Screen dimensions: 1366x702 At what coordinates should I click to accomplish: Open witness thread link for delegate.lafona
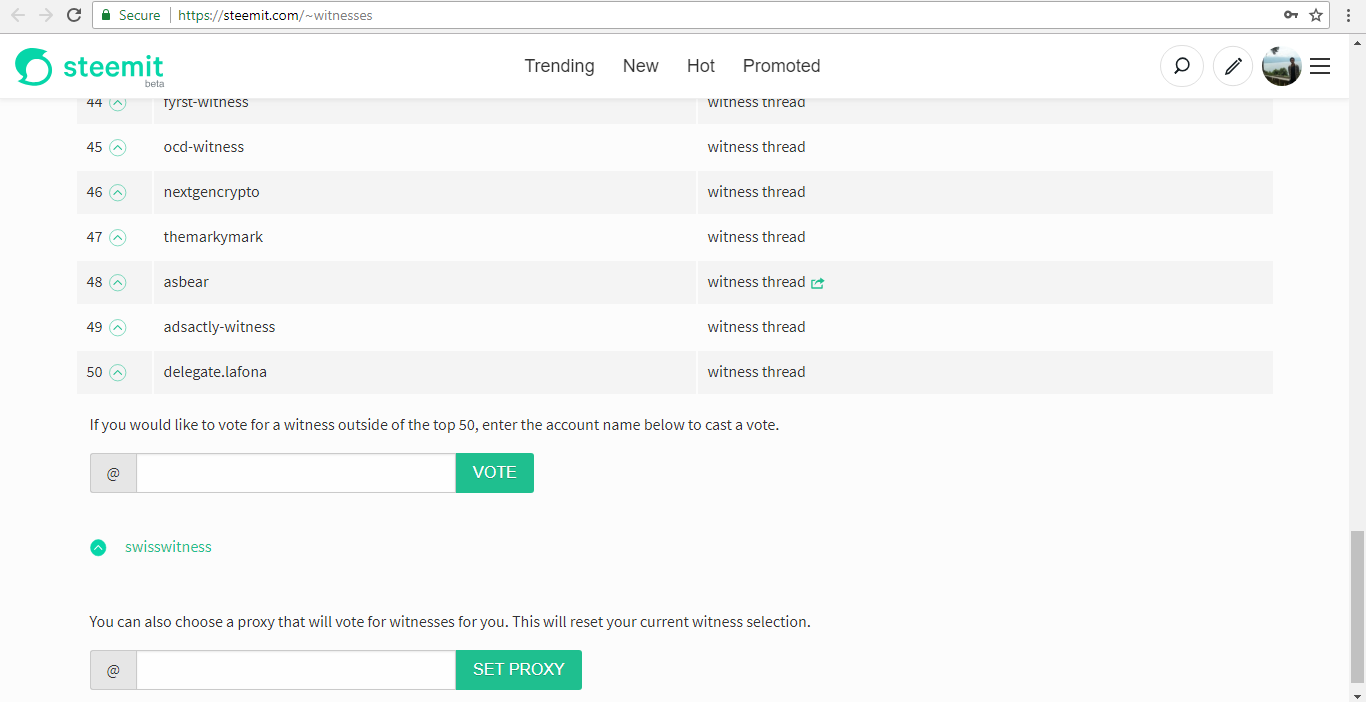click(x=756, y=372)
